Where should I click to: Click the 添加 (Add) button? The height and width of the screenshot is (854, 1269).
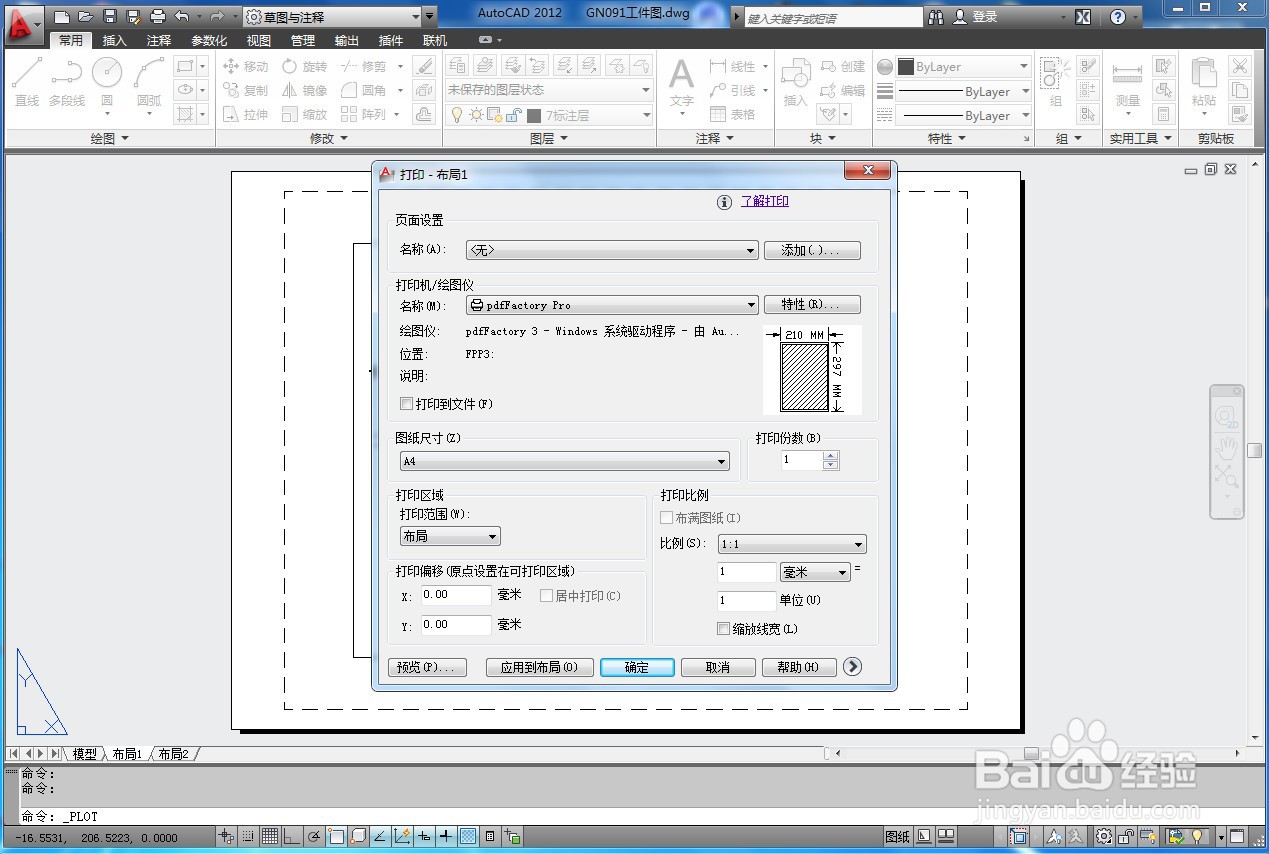[812, 250]
